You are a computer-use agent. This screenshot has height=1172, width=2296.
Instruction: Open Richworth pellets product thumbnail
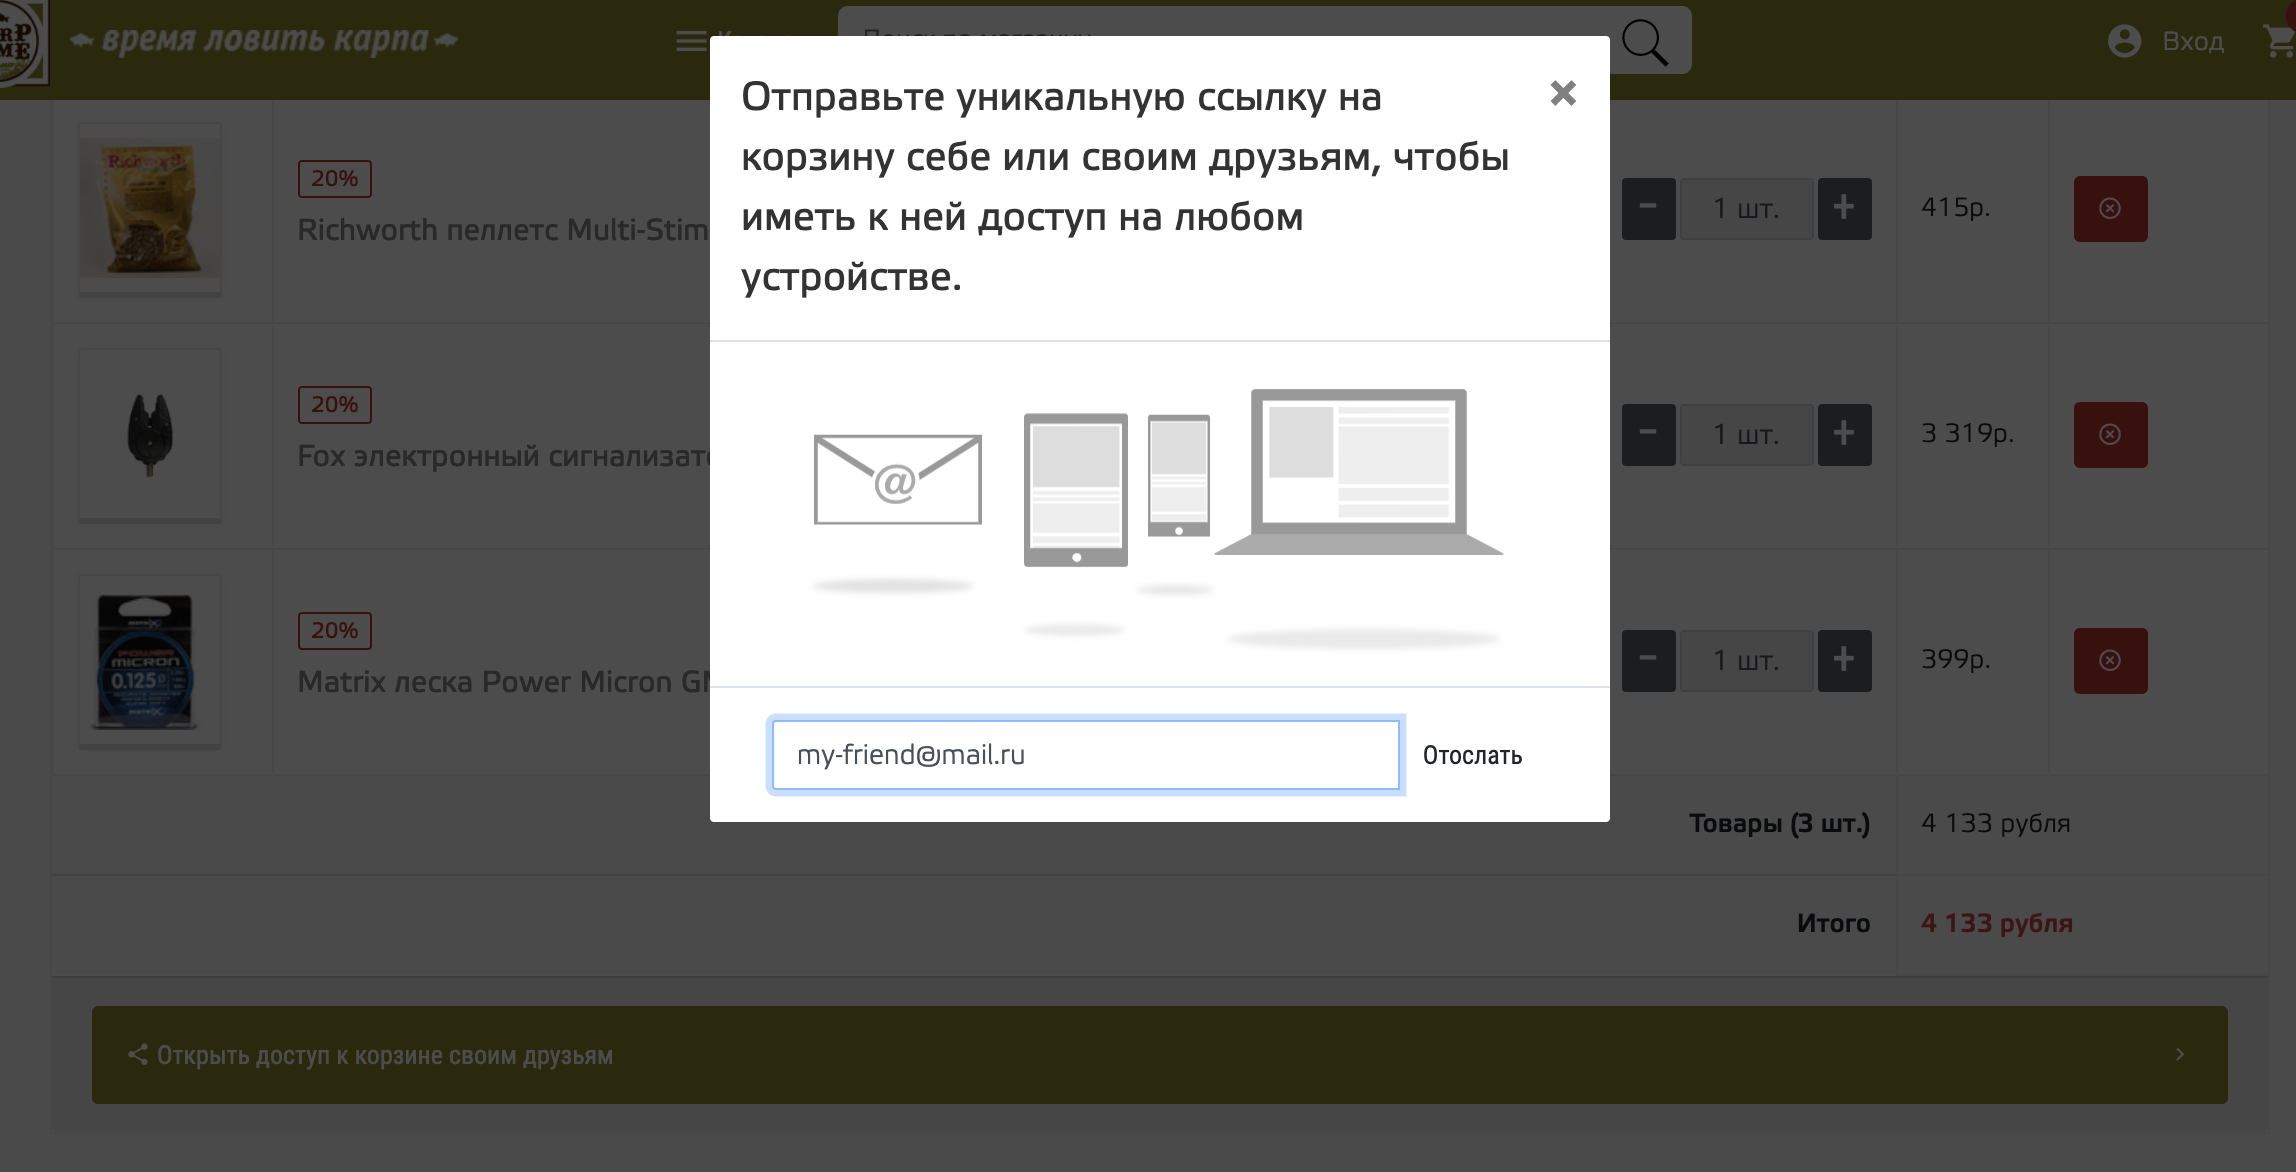(x=150, y=209)
